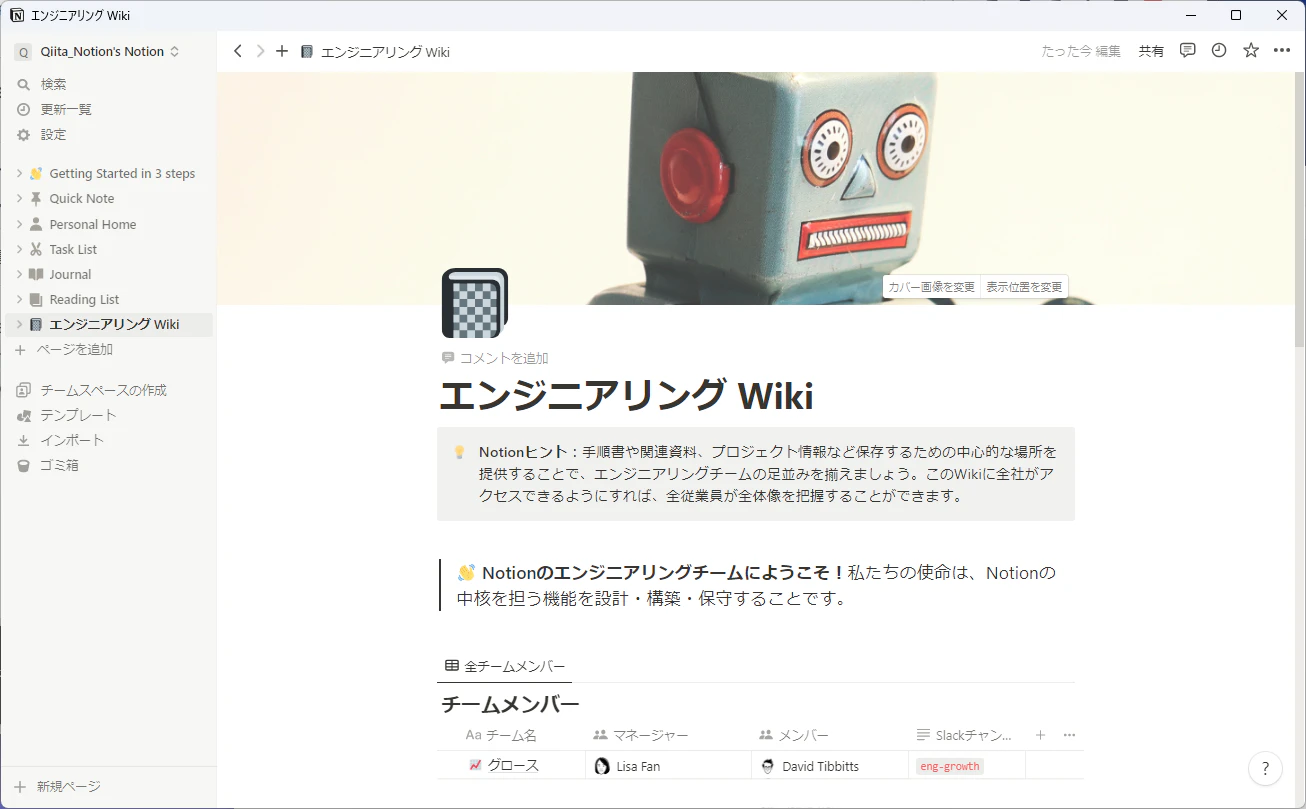Go back with the left arrow icon
Image resolution: width=1306 pixels, height=809 pixels.
click(237, 51)
